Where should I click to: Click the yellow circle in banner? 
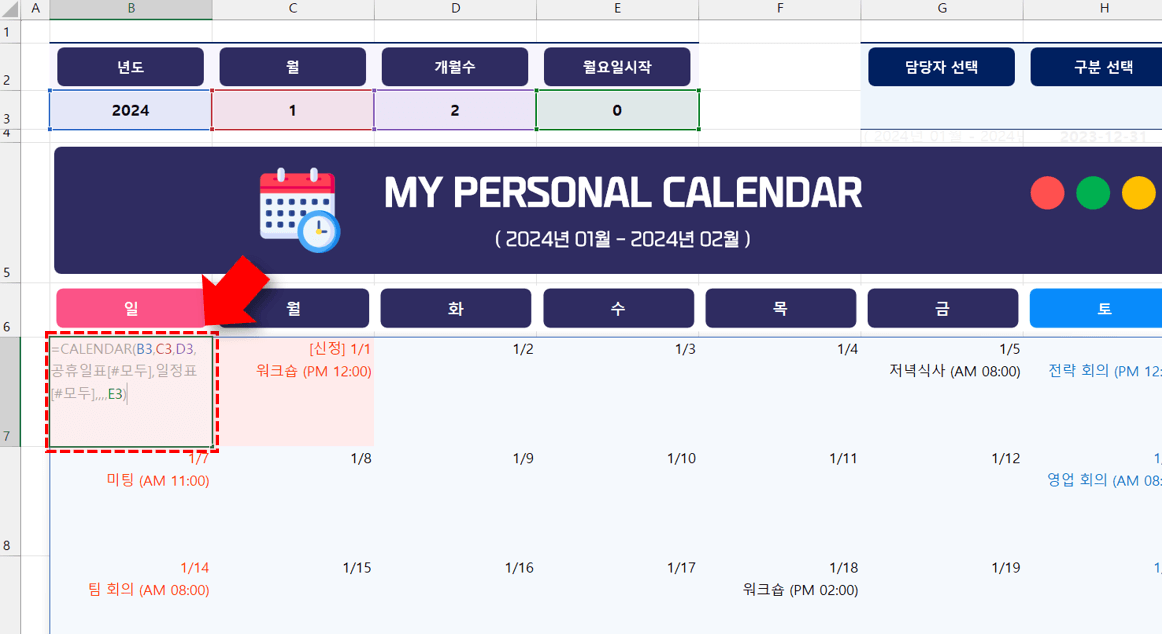(1138, 193)
